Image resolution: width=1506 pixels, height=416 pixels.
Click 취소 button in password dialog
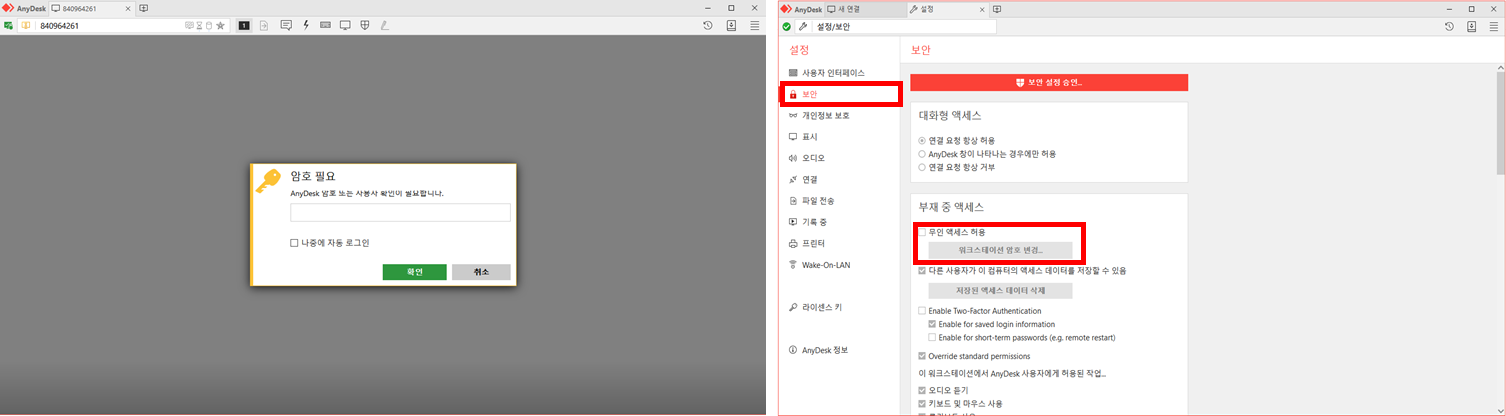(x=481, y=272)
